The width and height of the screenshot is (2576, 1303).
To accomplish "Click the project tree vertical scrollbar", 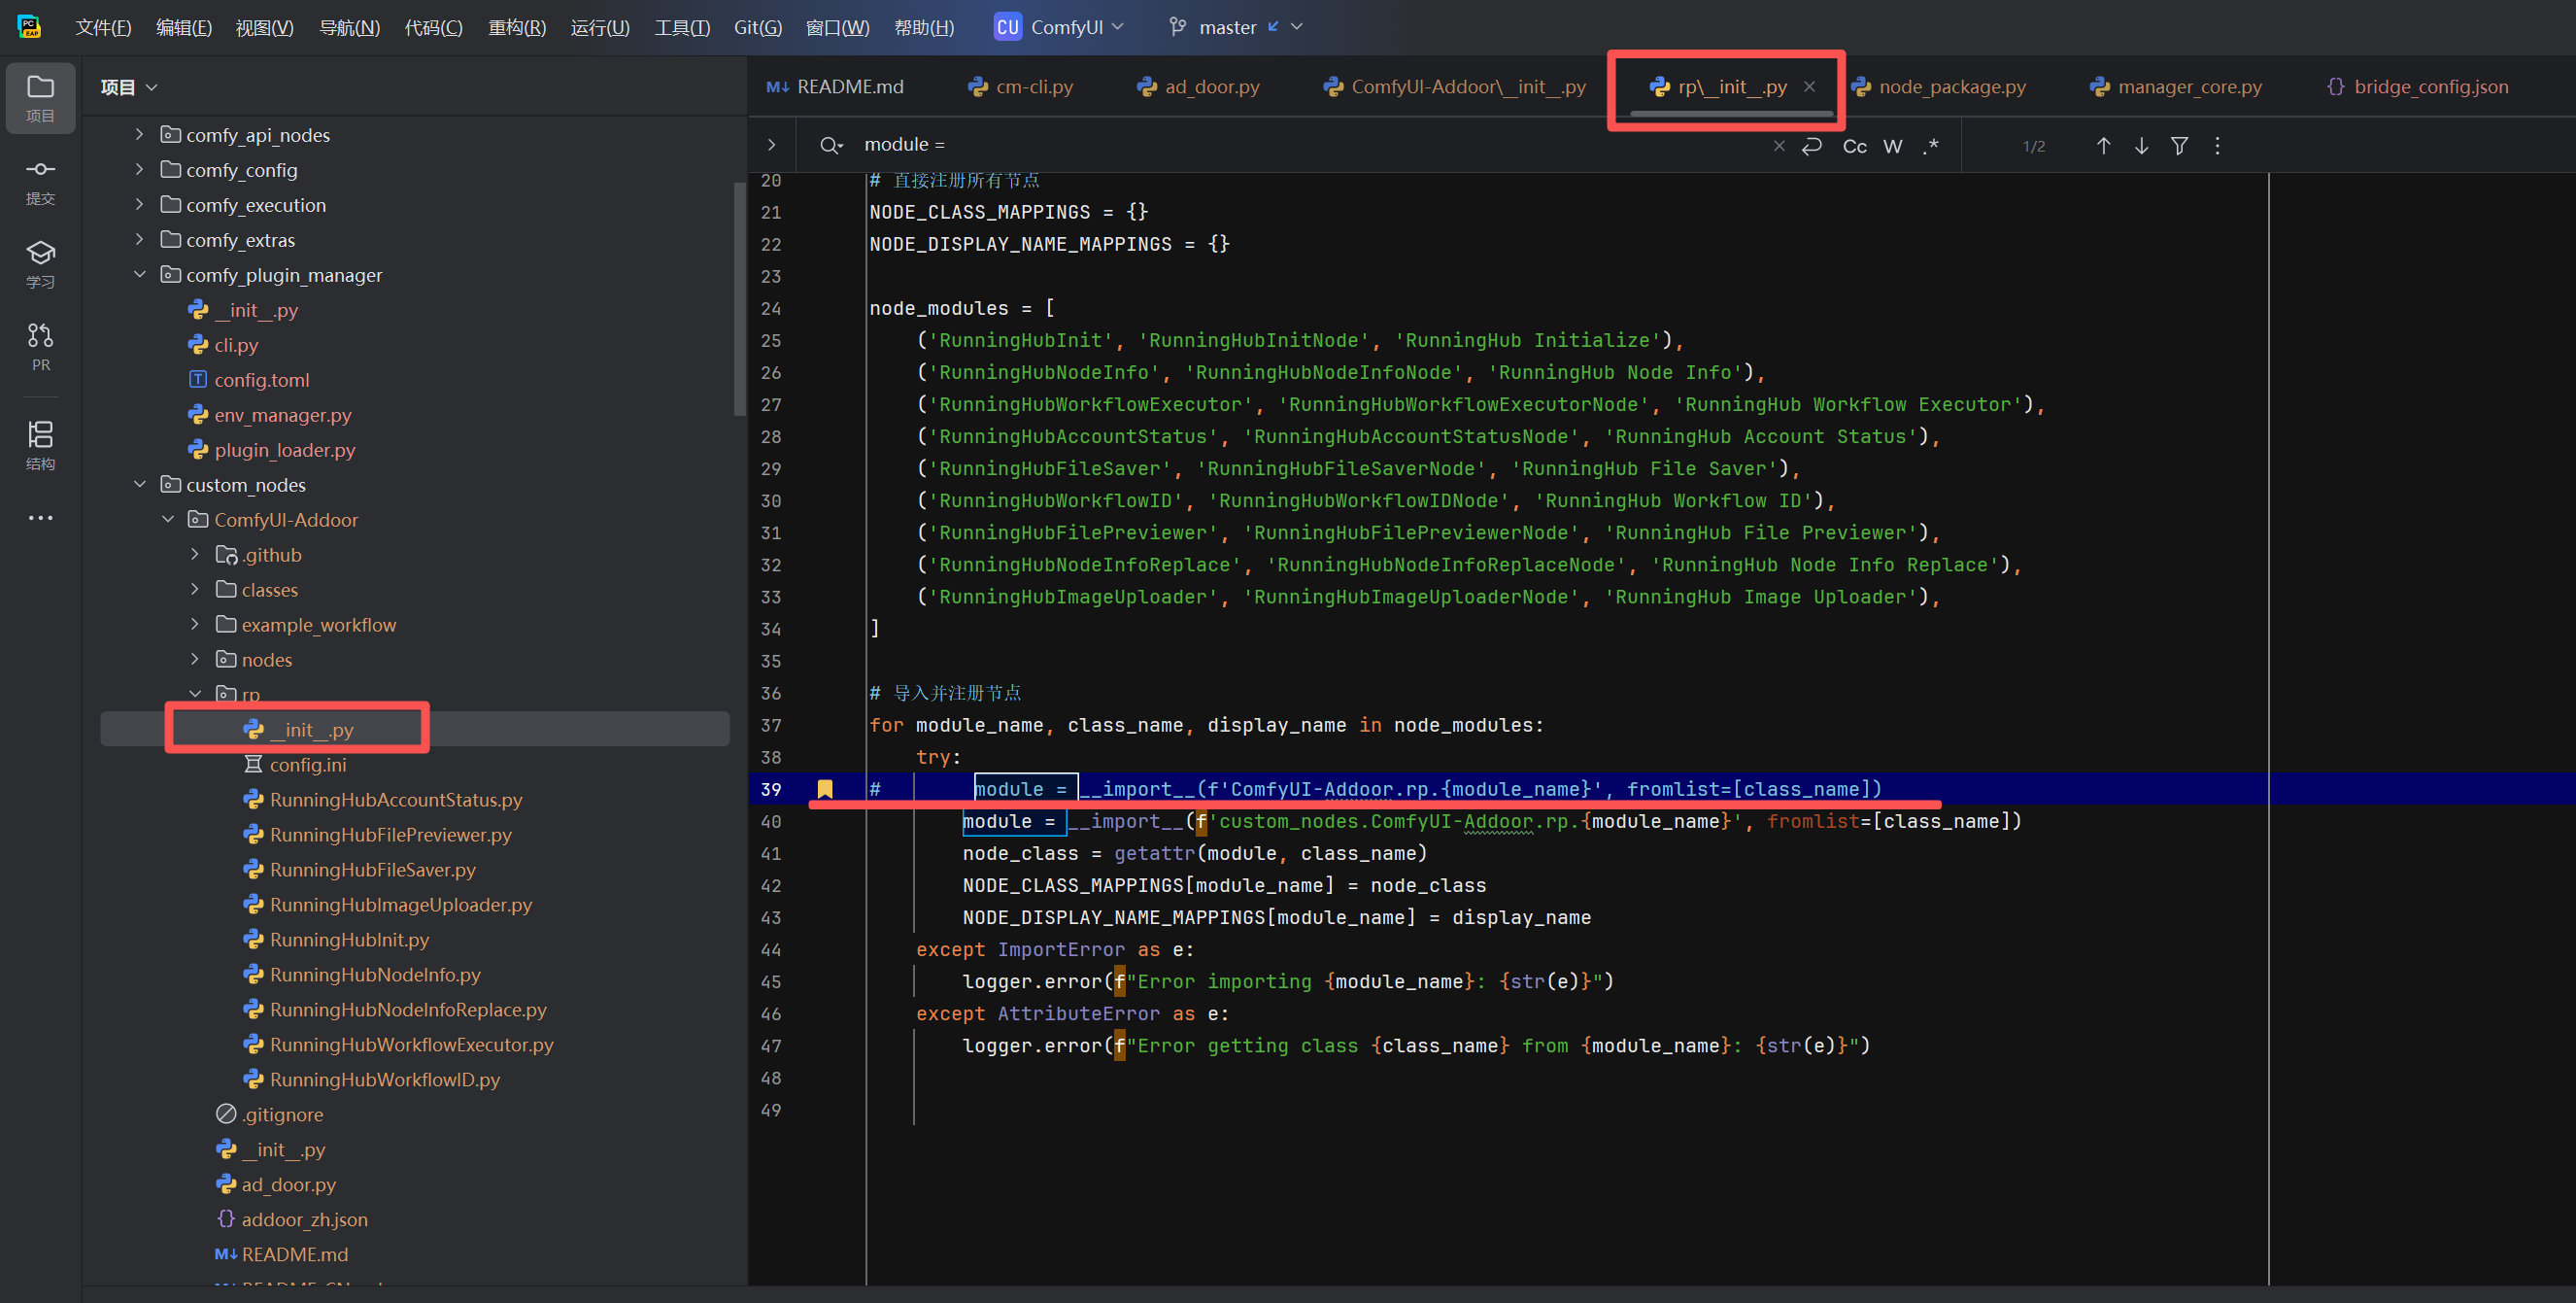I will 739,300.
